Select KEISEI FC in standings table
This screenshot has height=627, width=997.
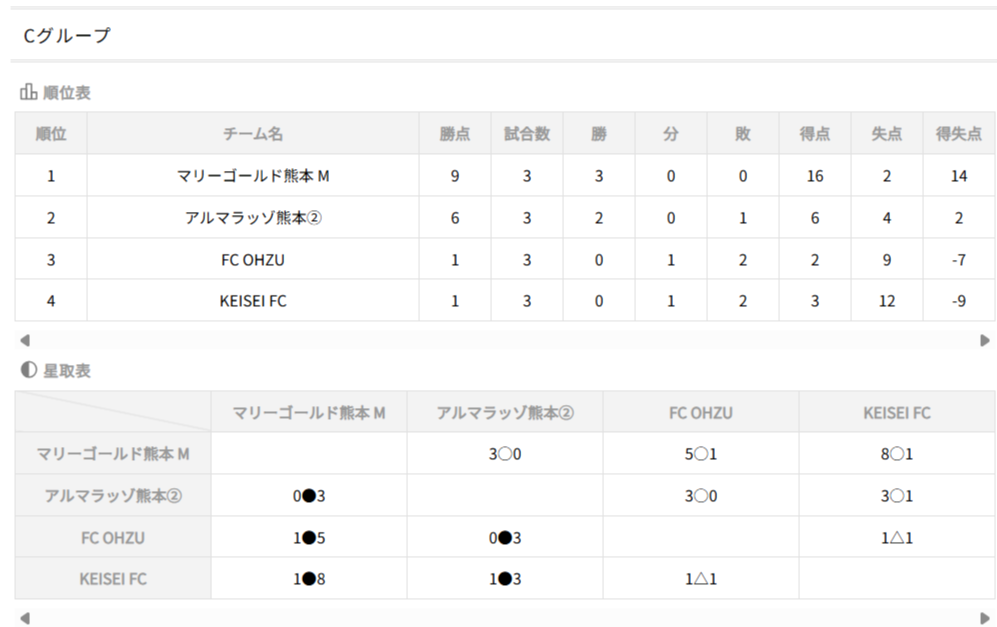(x=253, y=301)
